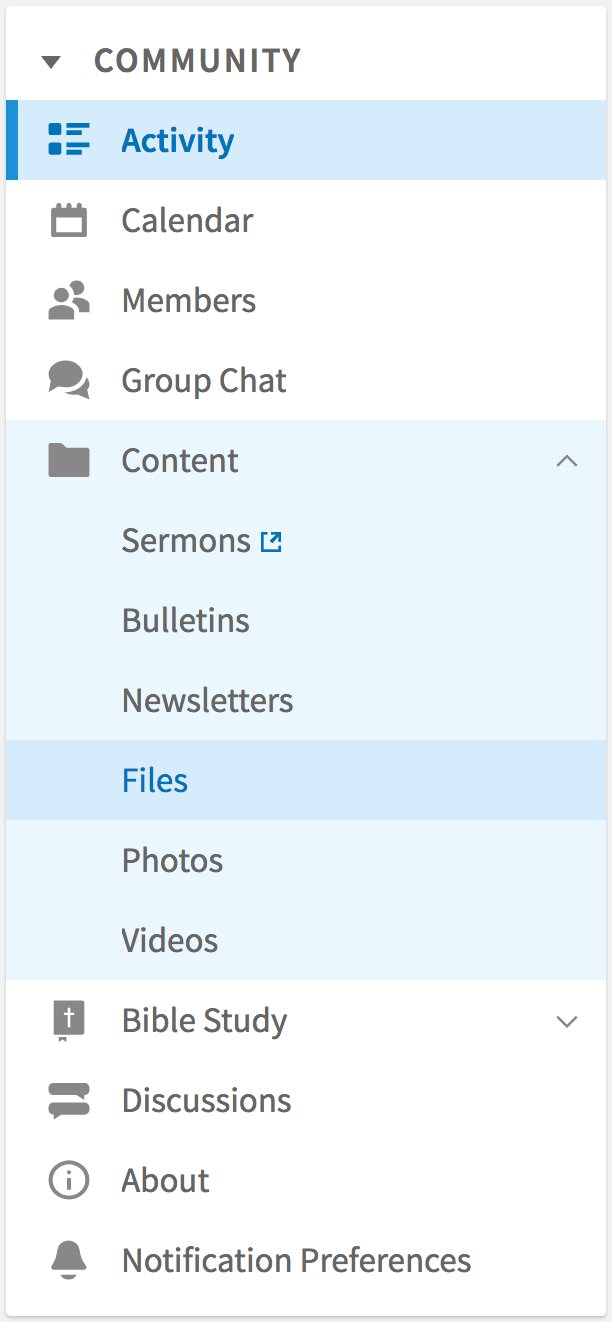Click the Group Chat bubbles icon

(x=69, y=381)
